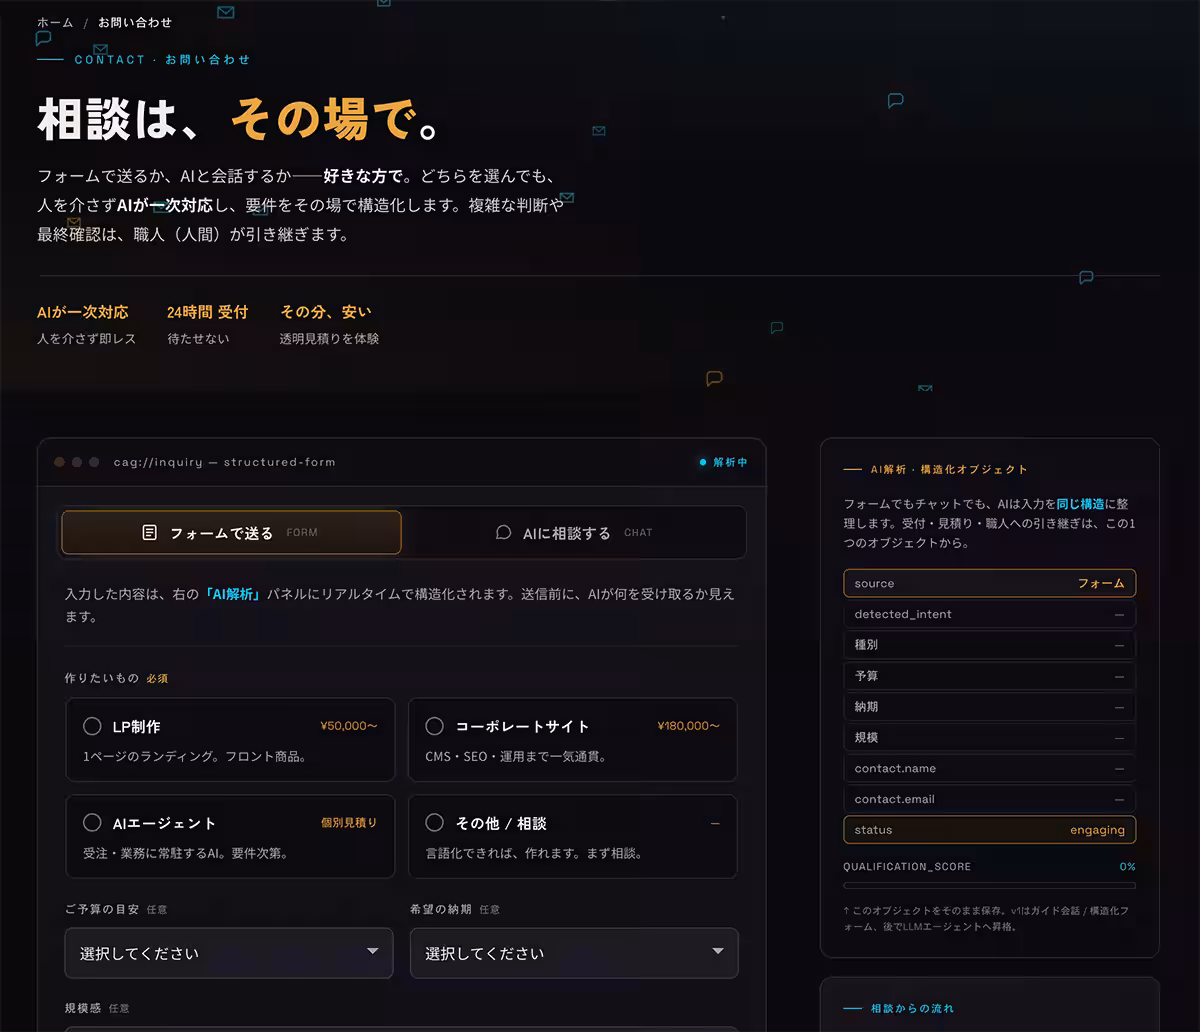Click the その分、安い feature heading
The height and width of the screenshot is (1032, 1200).
point(325,312)
